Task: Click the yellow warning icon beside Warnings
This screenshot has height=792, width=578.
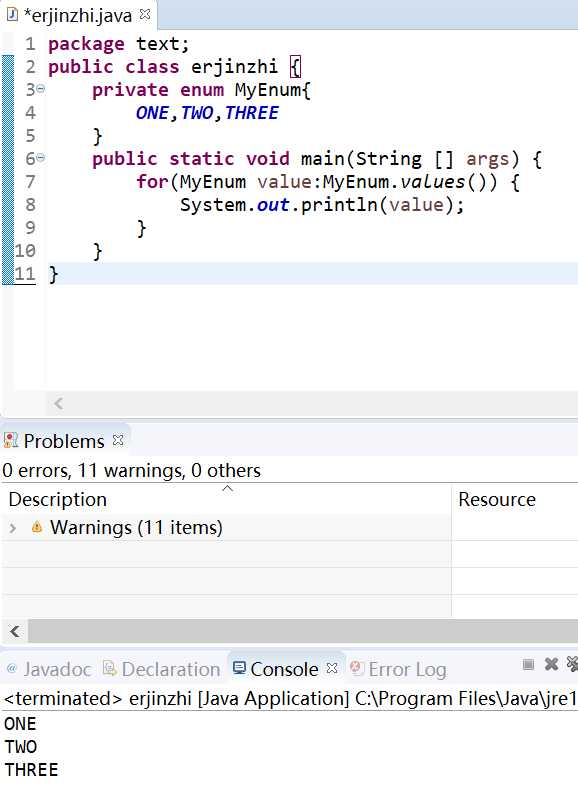Action: click(36, 527)
